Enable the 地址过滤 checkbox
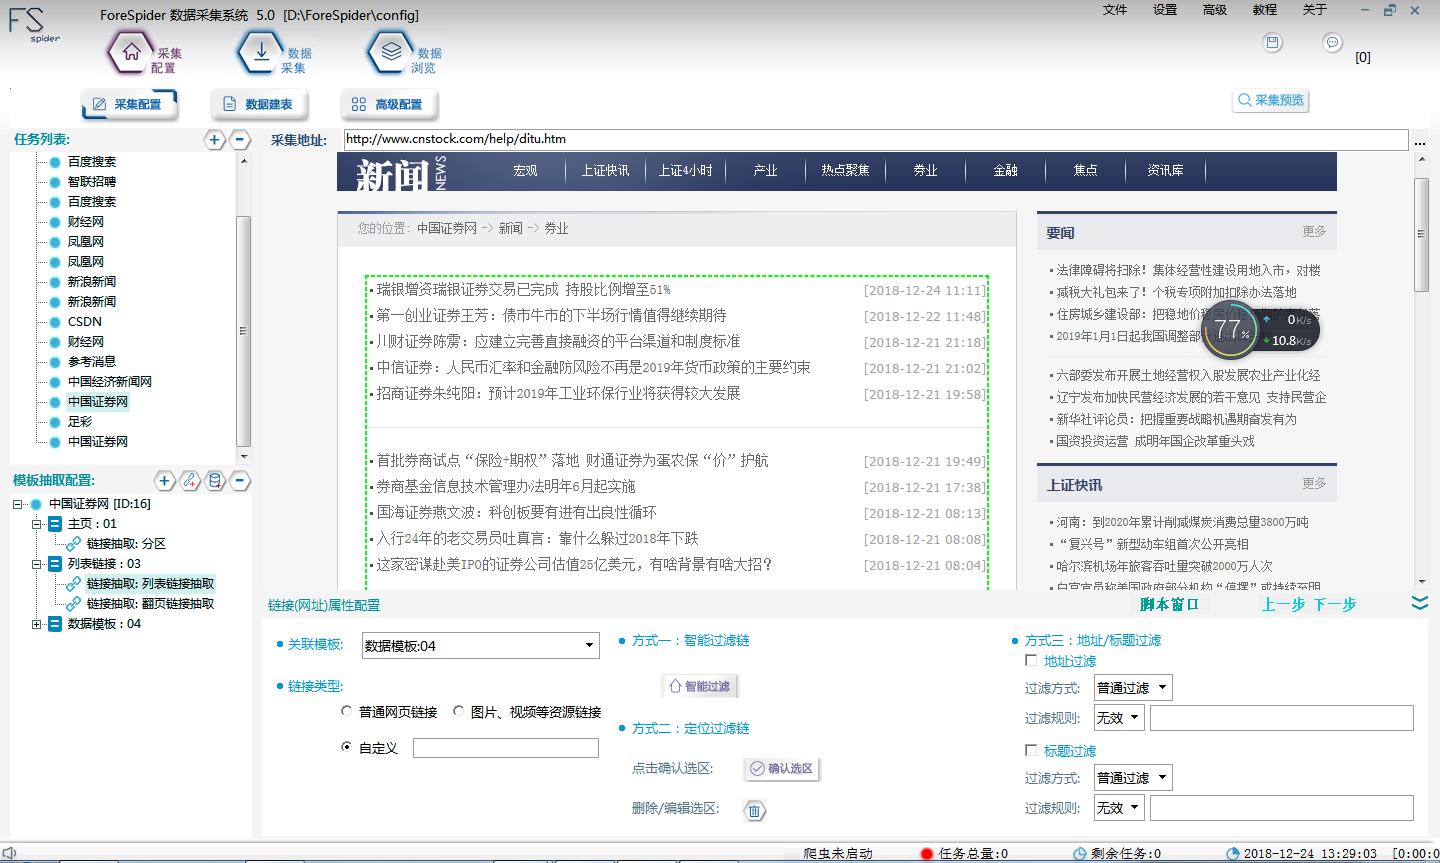The image size is (1440, 863). tap(1031, 660)
